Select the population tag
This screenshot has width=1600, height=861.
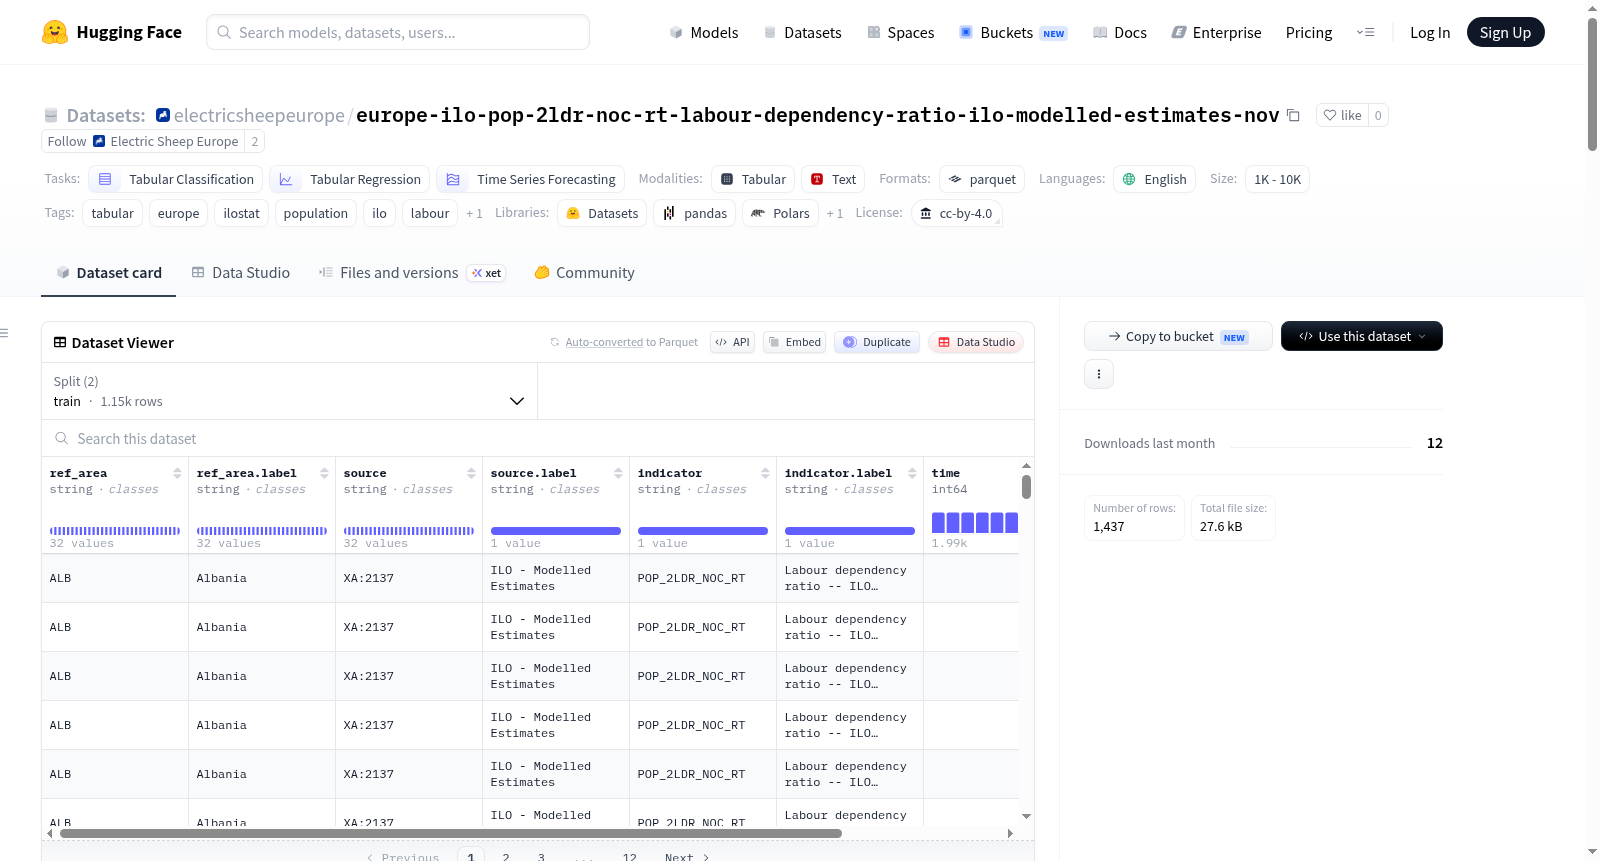click(315, 213)
